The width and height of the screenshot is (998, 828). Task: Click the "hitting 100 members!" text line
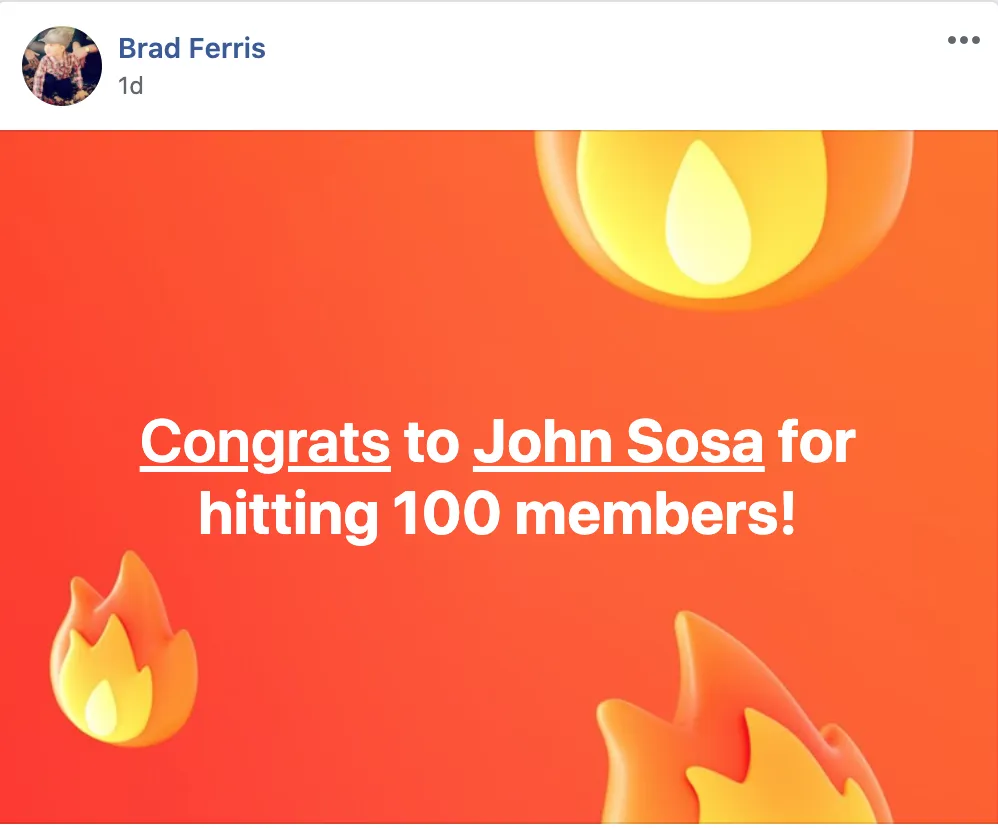tap(497, 516)
